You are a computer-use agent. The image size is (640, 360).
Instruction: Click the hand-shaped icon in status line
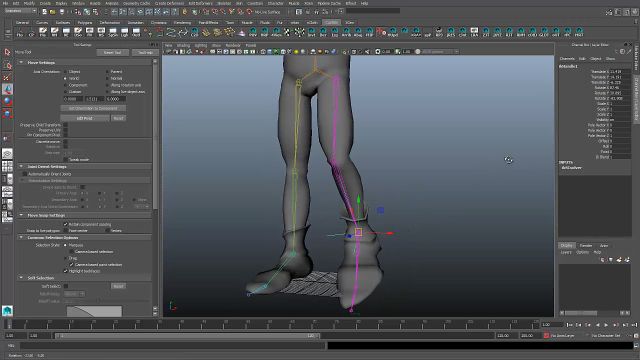[184, 12]
